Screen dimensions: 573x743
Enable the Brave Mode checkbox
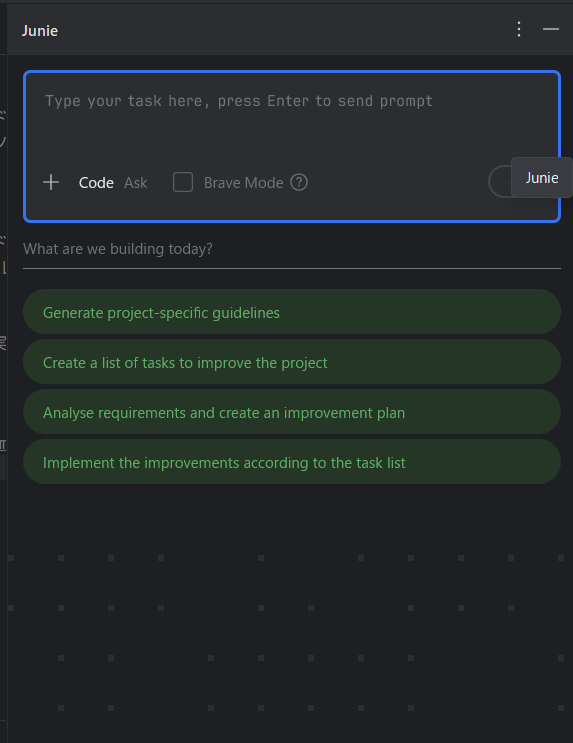[x=183, y=182]
